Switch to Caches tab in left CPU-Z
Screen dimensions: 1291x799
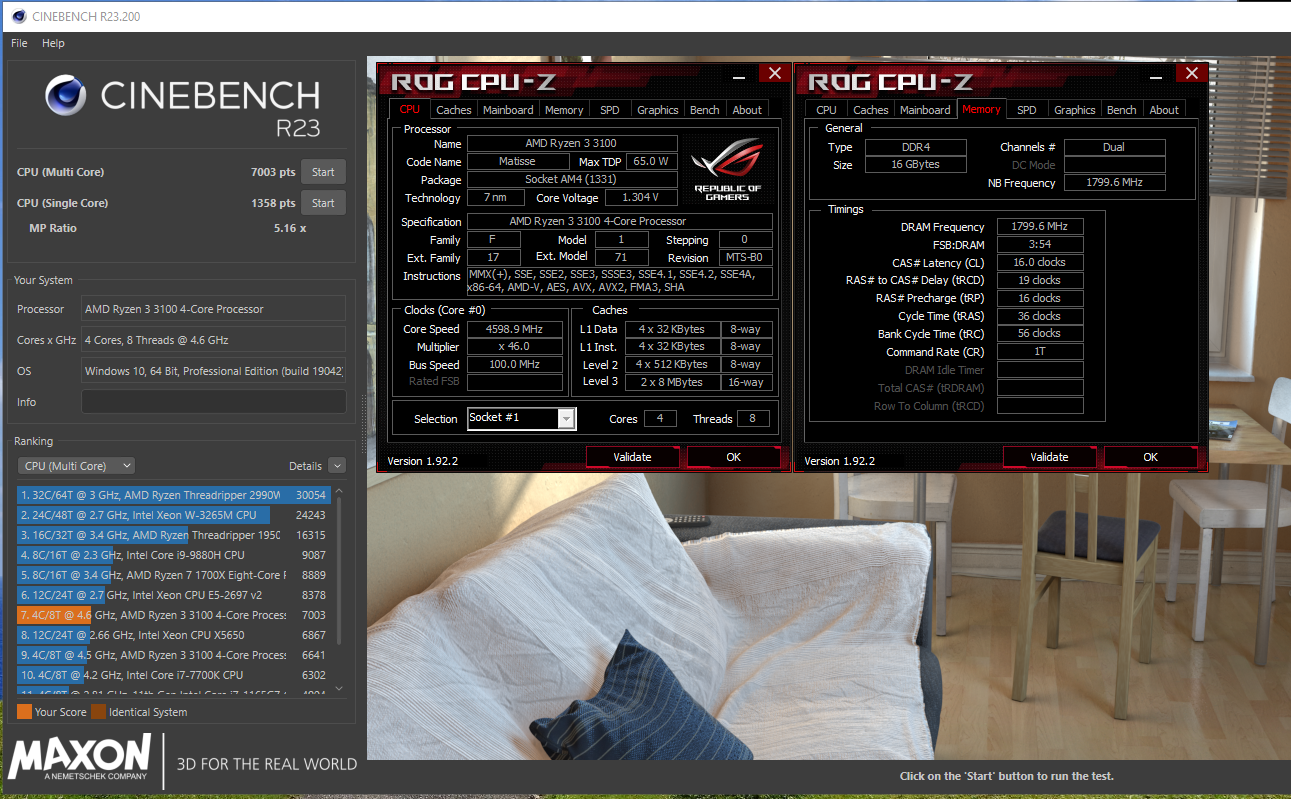coord(453,110)
